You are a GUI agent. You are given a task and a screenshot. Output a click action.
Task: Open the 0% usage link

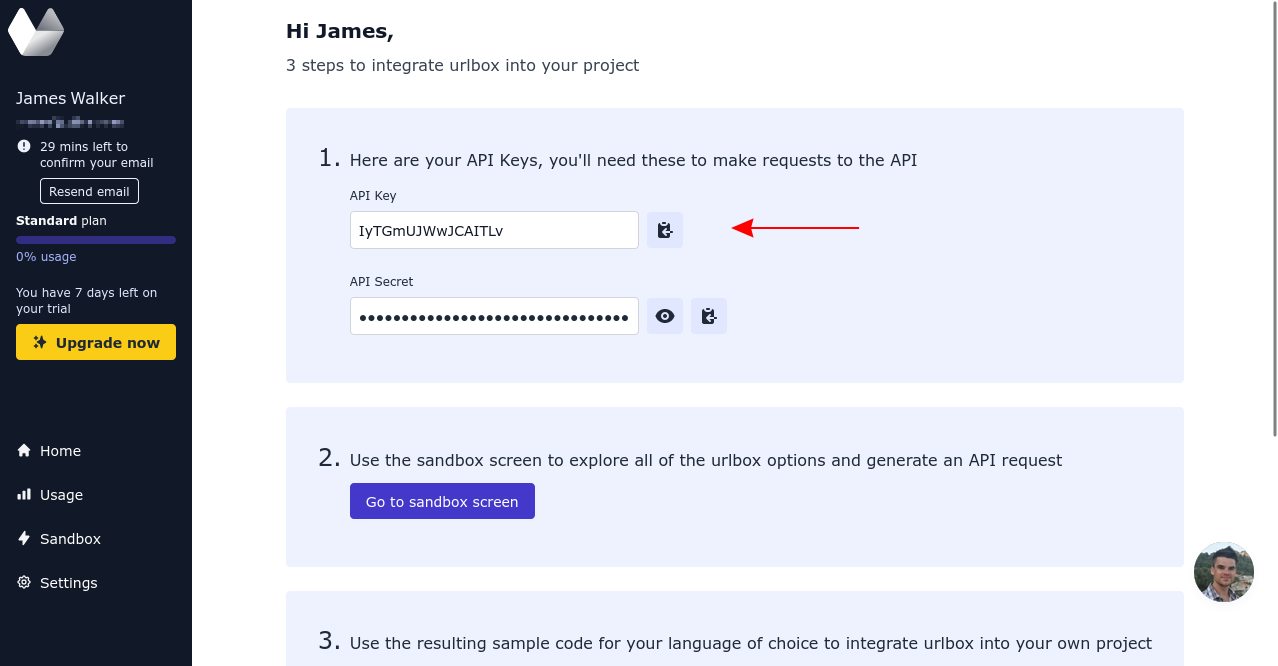point(46,257)
